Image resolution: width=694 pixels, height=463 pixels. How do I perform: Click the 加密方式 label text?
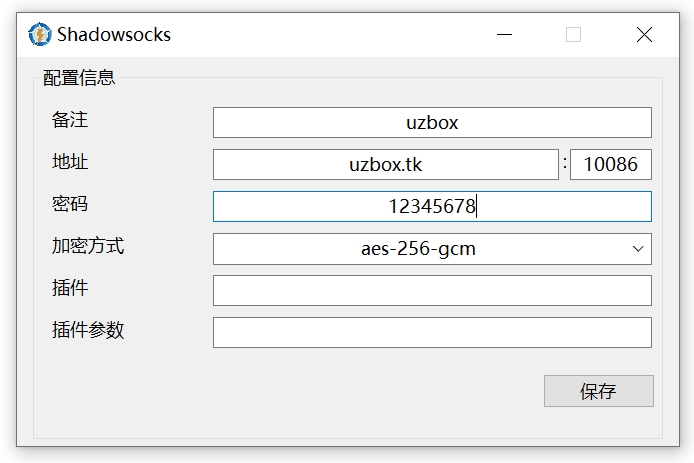click(88, 246)
